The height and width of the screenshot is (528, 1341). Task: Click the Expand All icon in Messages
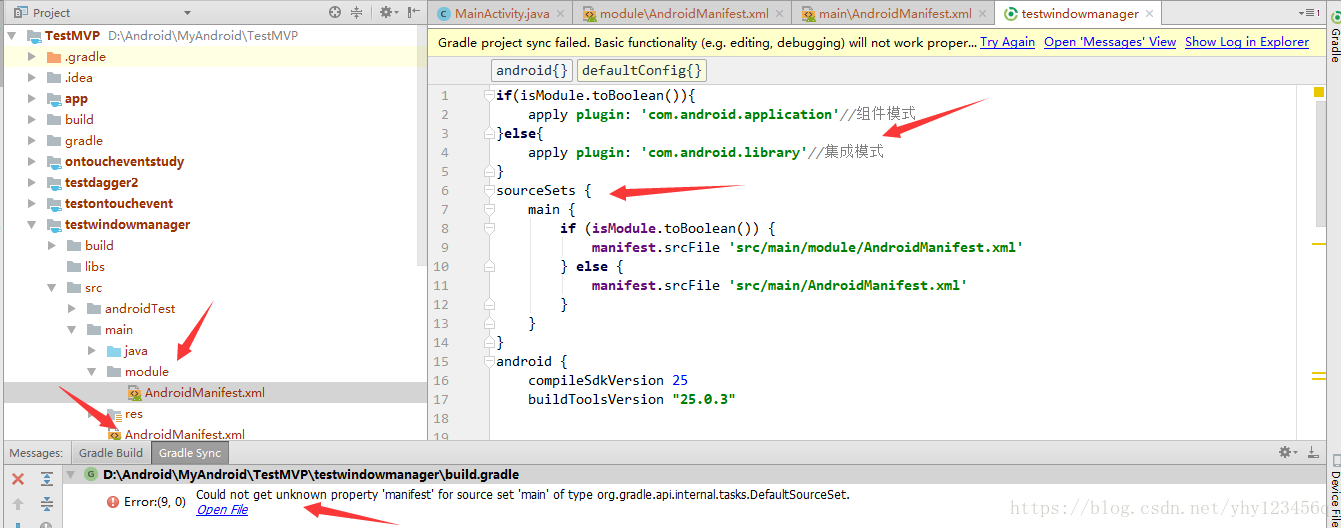(46, 479)
